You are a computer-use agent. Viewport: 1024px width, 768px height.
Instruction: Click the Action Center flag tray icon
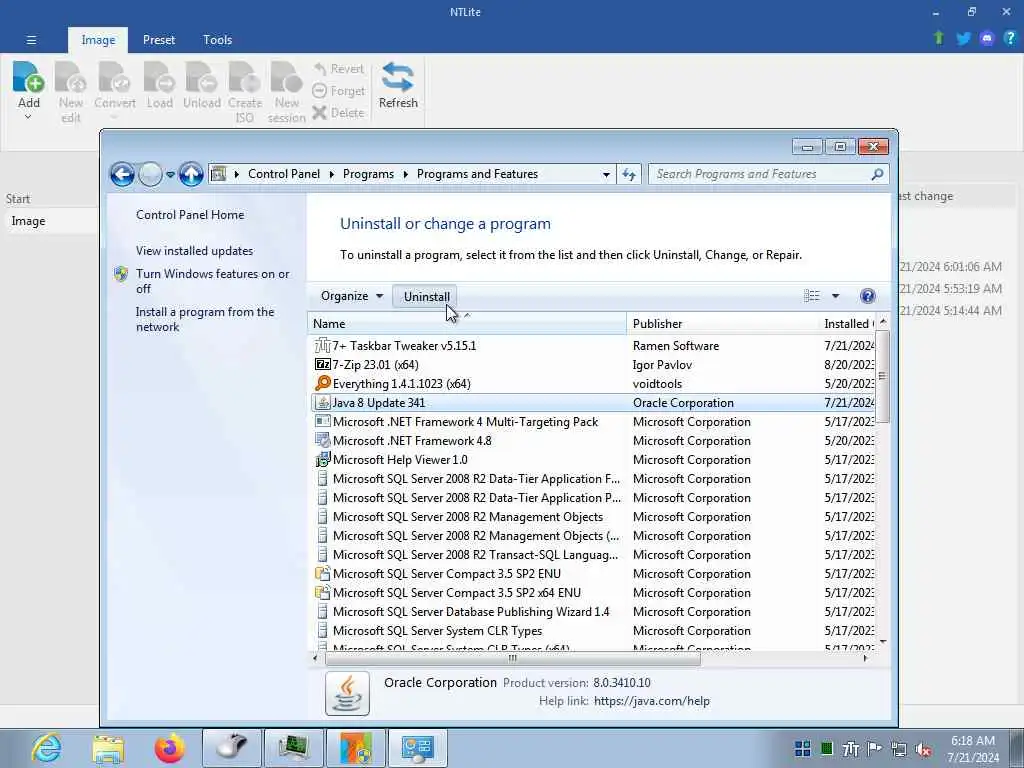(874, 748)
